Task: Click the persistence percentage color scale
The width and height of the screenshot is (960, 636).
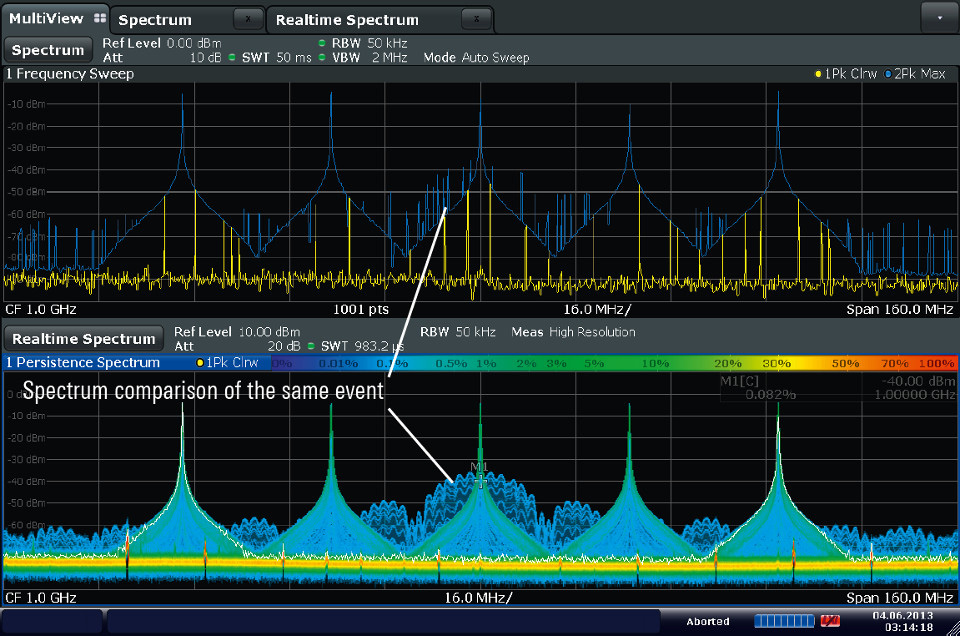Action: [x=612, y=363]
